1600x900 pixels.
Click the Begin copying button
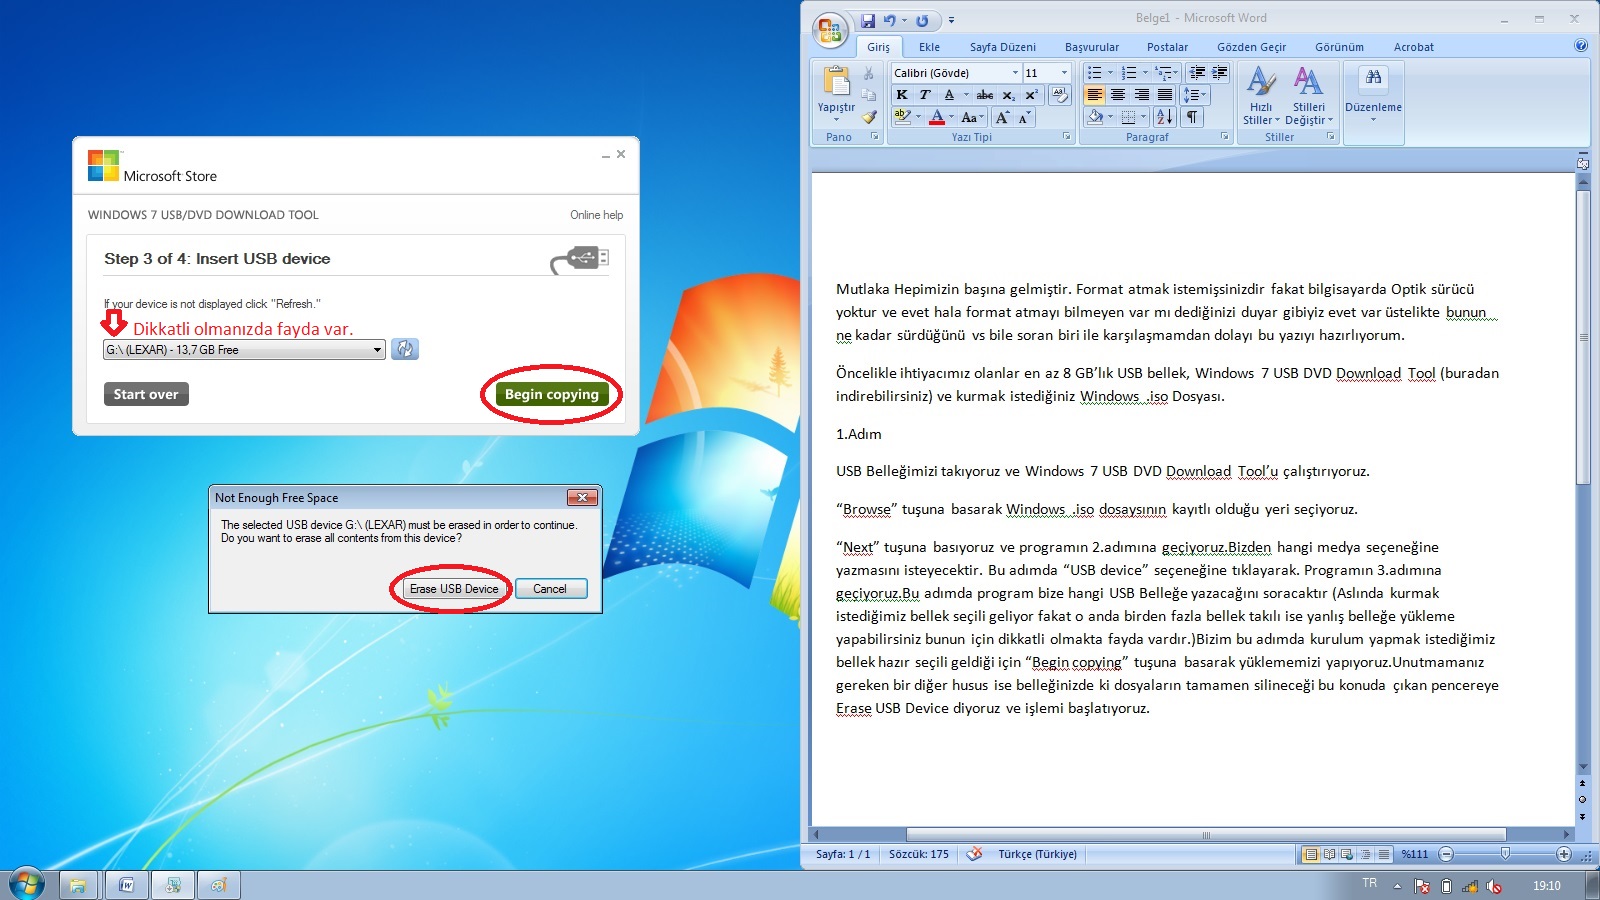point(551,394)
